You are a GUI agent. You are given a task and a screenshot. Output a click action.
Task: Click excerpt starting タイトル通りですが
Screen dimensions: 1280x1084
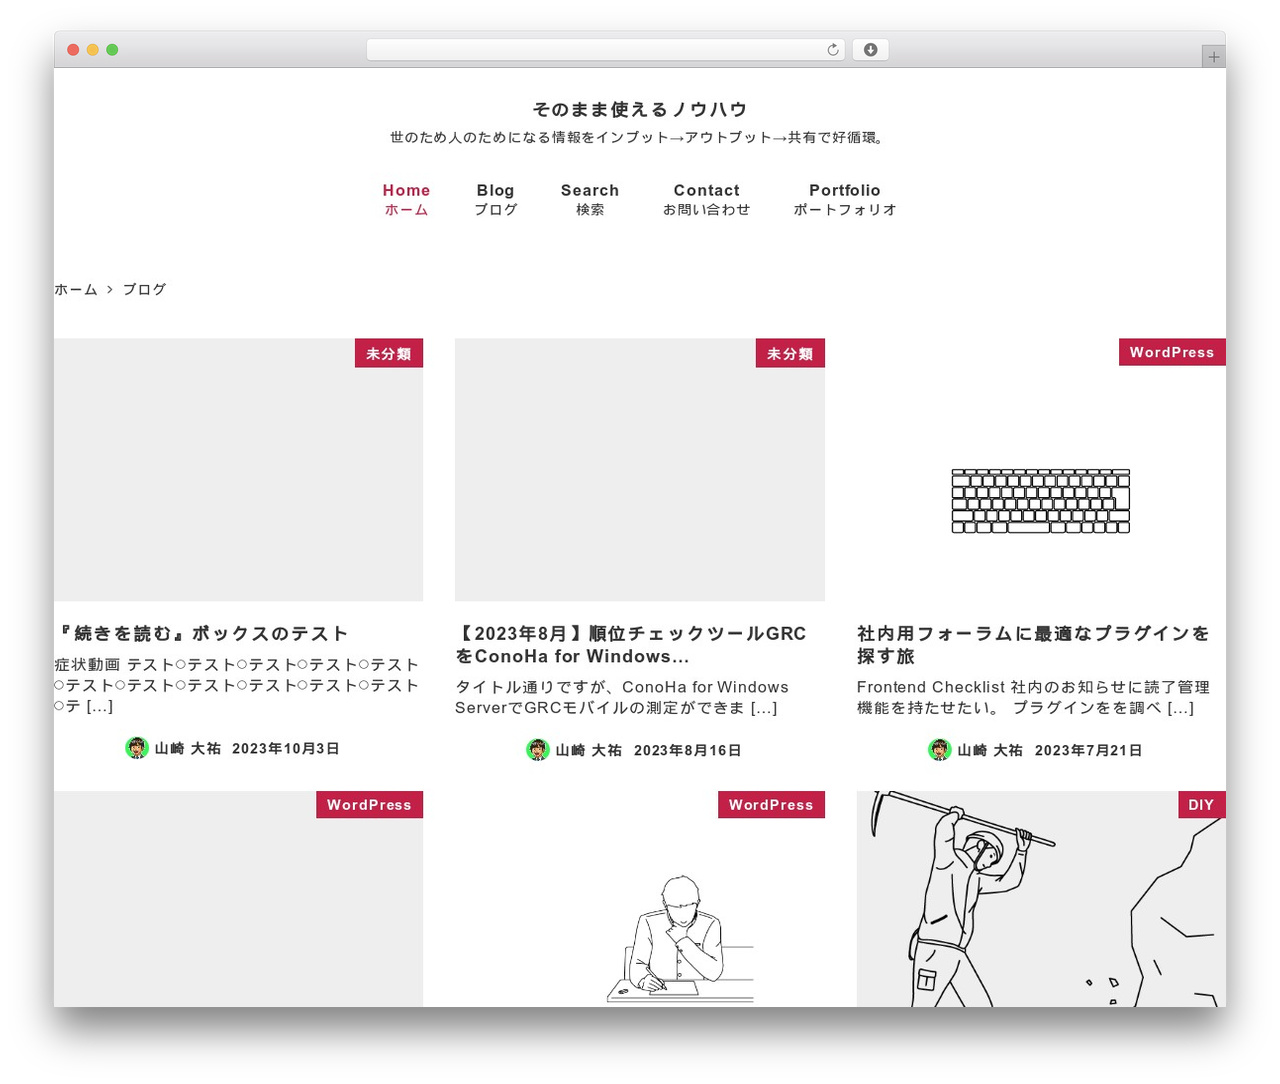(x=622, y=697)
